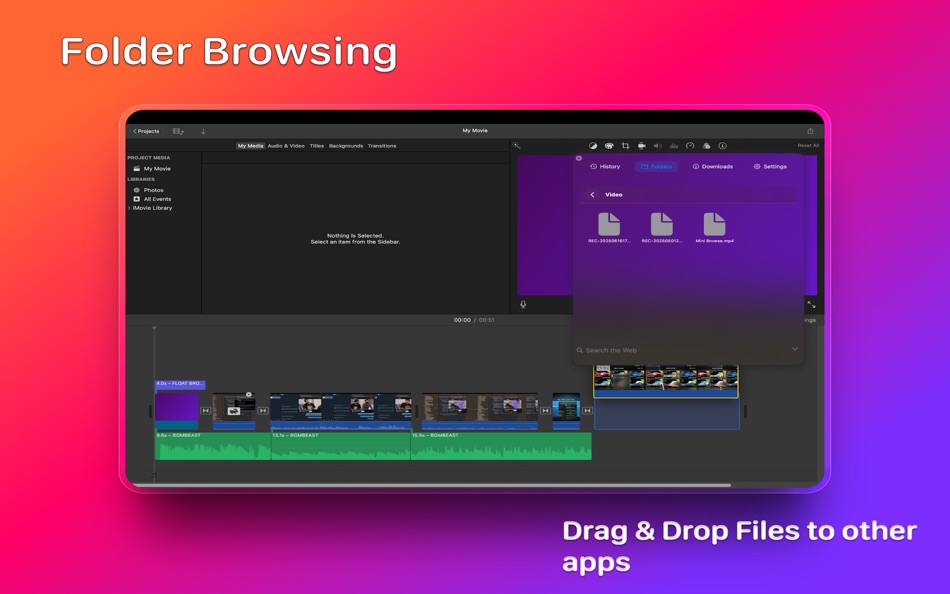Open the Stabilization controls
950x594 pixels.
[x=642, y=147]
